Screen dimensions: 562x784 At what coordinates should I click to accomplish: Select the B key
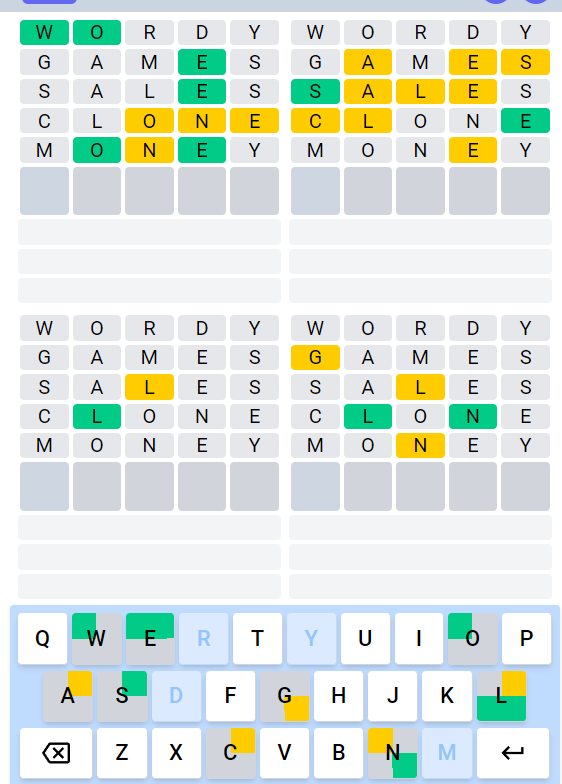(x=338, y=753)
